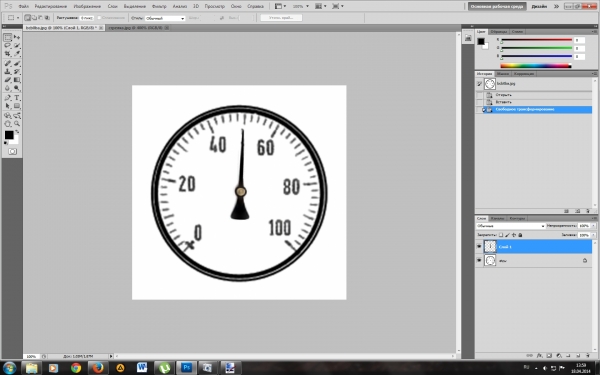
Task: Select the Основная рабочая среда workspace button
Action: [497, 6]
